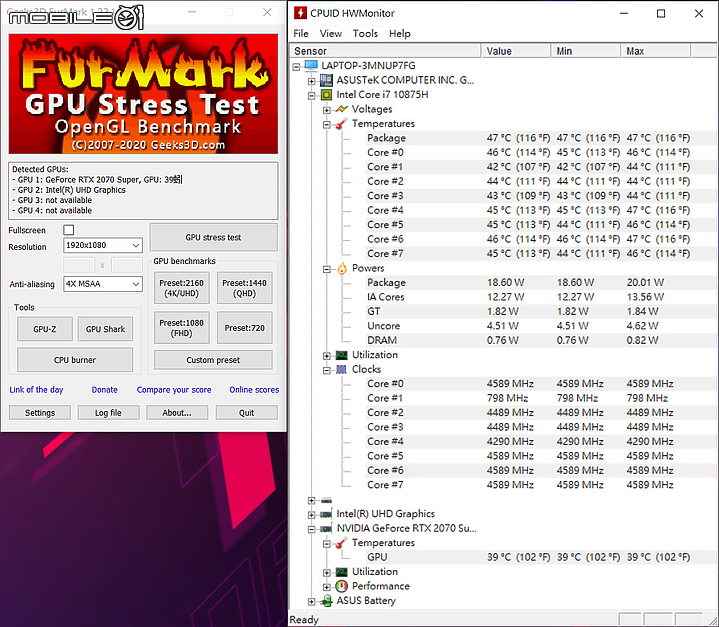Open the Log file button
This screenshot has width=719, height=627.
coord(108,412)
